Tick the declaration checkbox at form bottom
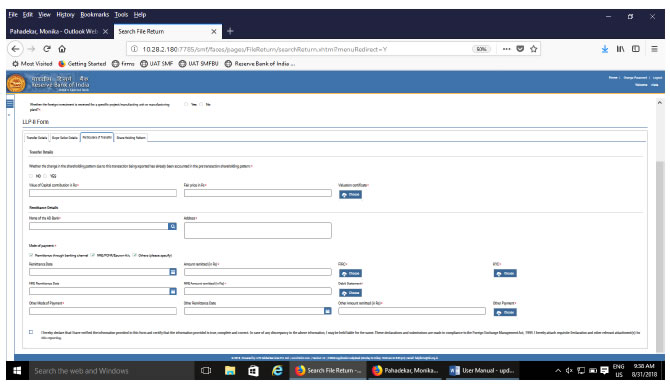Viewport: 670px width, 386px height. click(31, 332)
